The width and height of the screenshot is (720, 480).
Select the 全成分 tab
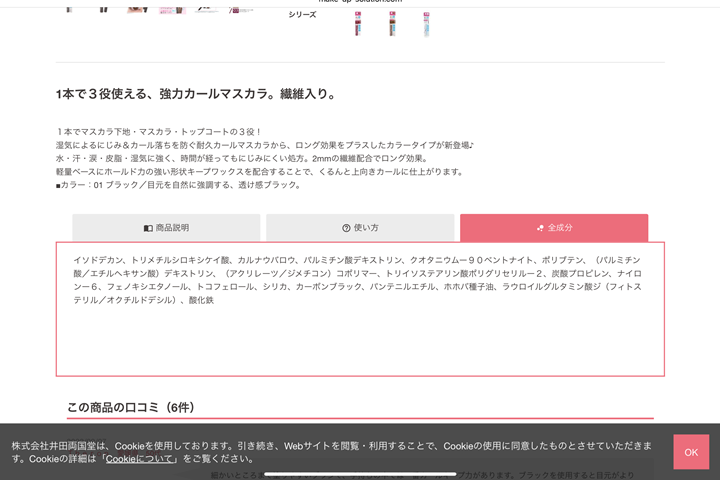click(554, 228)
